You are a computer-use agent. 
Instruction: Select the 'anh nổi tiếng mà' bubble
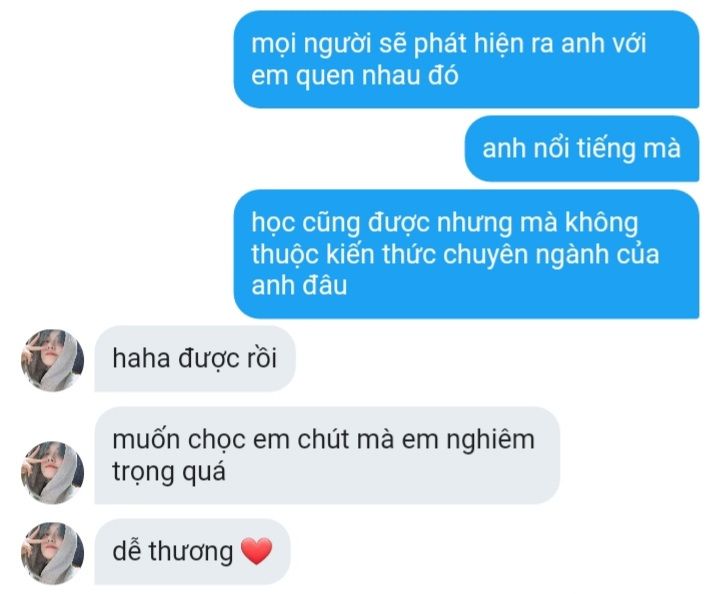pyautogui.click(x=582, y=148)
